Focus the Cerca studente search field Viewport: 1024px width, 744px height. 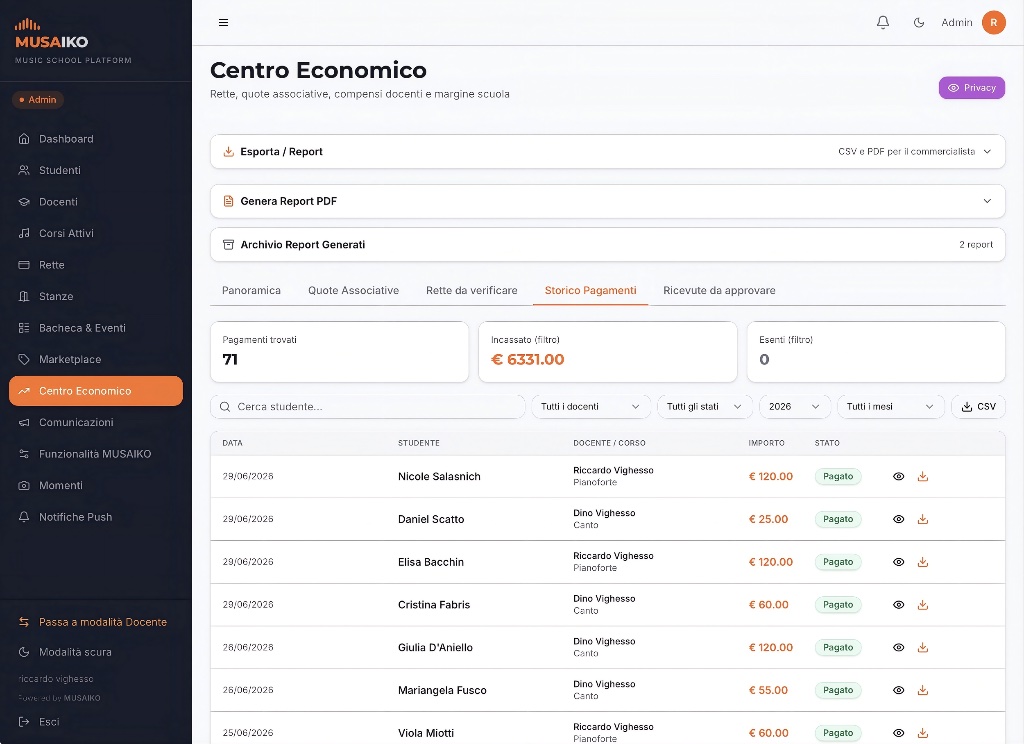coord(368,406)
